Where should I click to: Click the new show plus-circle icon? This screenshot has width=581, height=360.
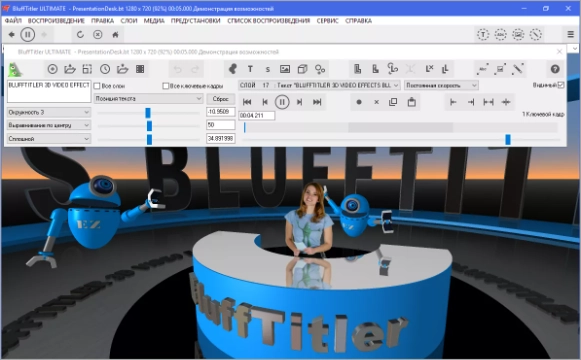52,69
